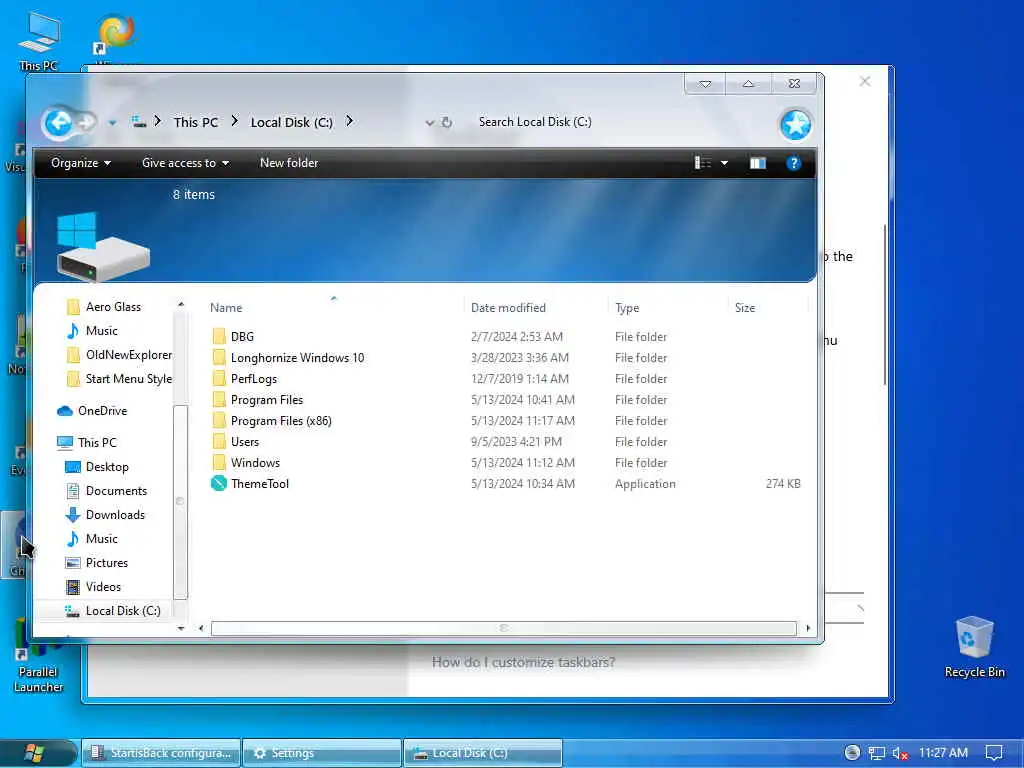Click the blue star orb icon
The width and height of the screenshot is (1024, 768).
(795, 125)
